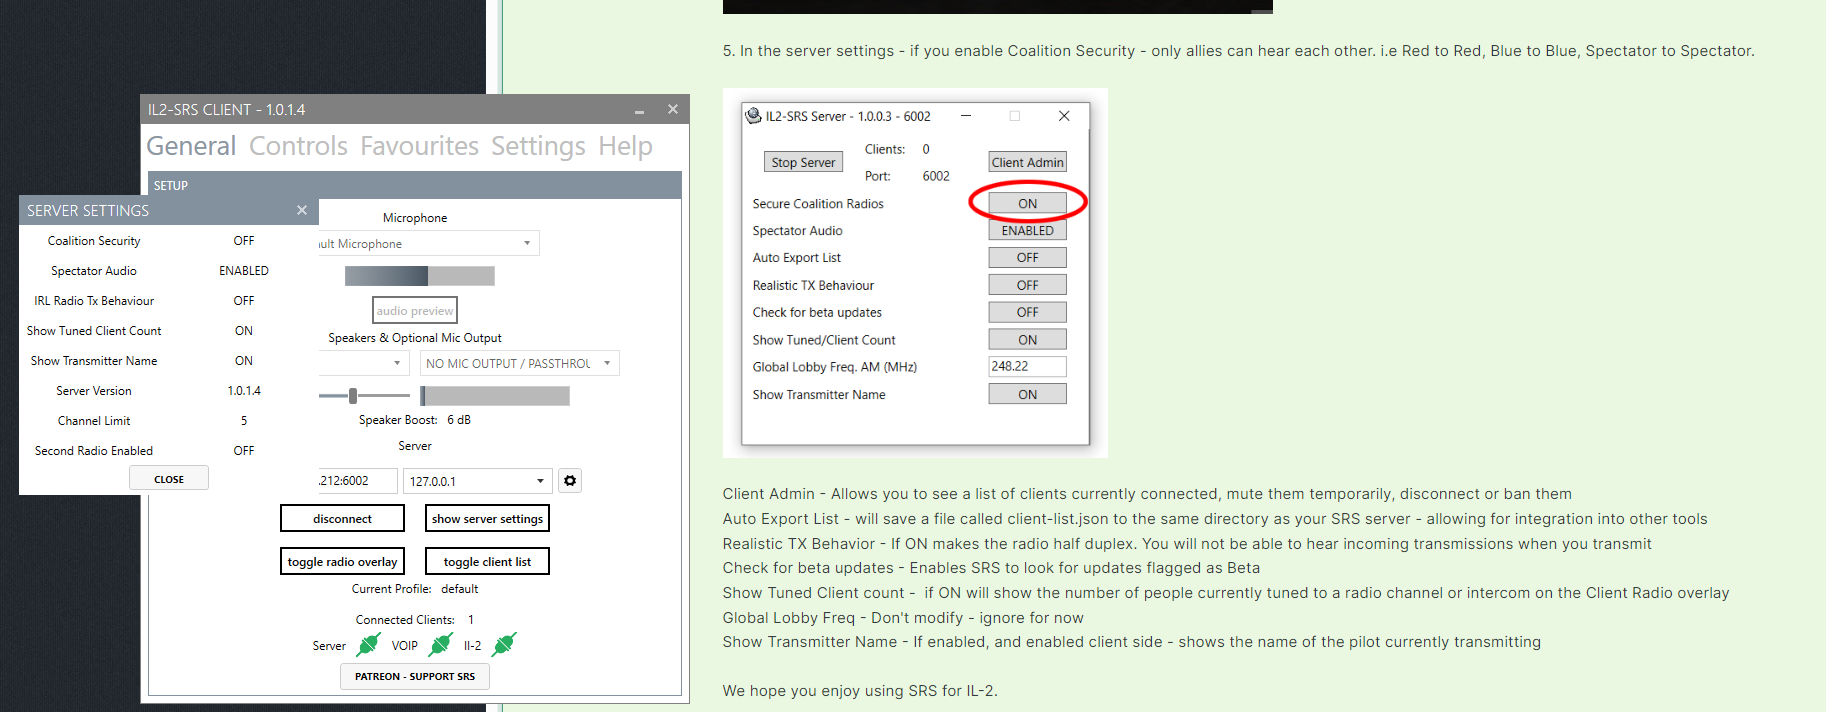Open the Microphone device dropdown
Image resolution: width=1826 pixels, height=712 pixels.
[x=429, y=243]
